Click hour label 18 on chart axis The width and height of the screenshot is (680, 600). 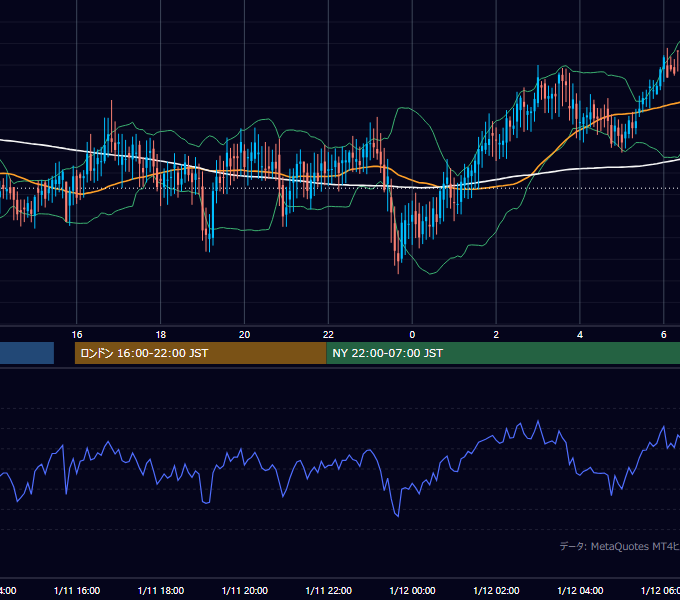pyautogui.click(x=161, y=335)
